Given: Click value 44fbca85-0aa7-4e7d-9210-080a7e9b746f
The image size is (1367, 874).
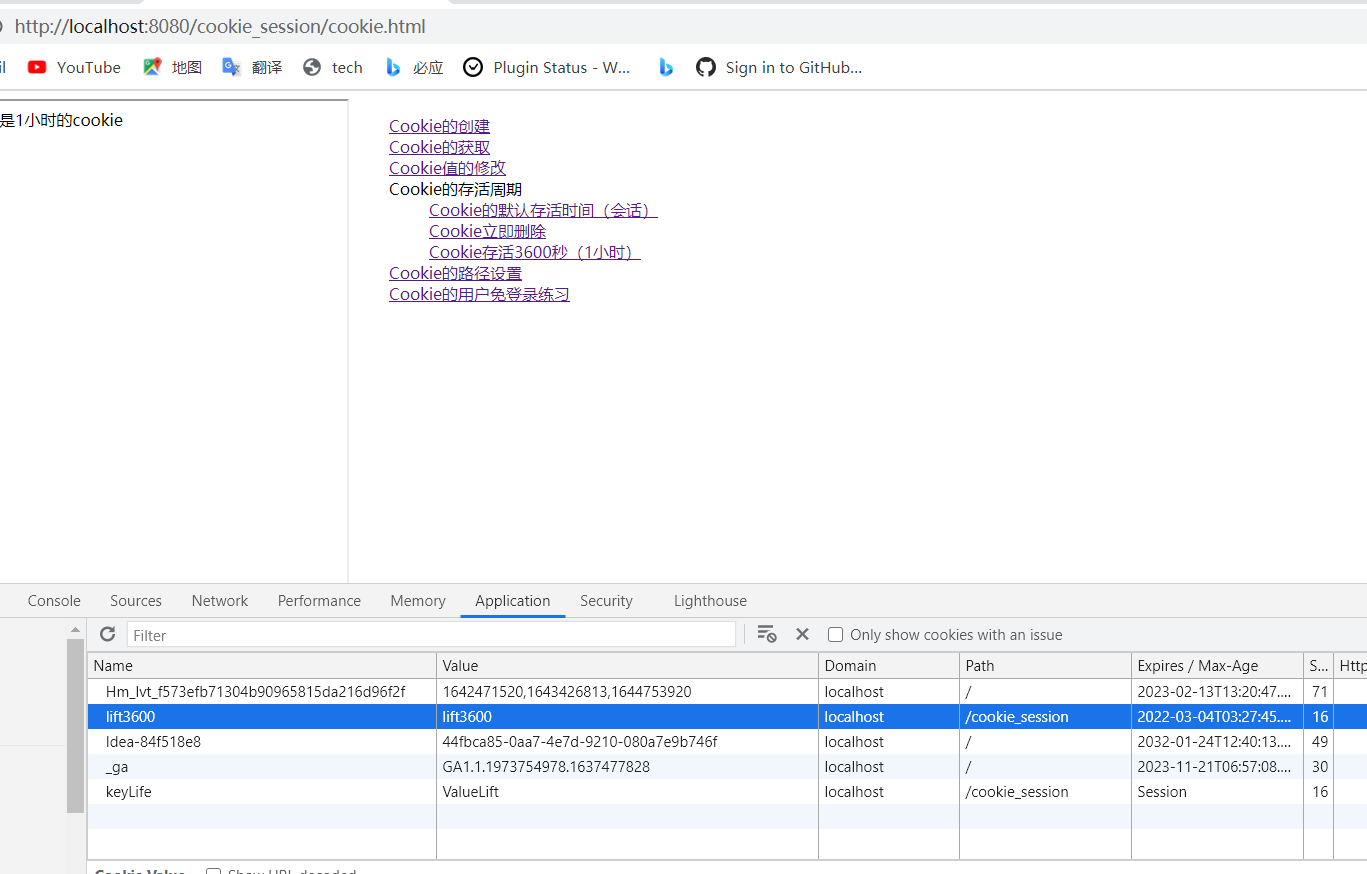Looking at the screenshot, I should click(x=627, y=742).
